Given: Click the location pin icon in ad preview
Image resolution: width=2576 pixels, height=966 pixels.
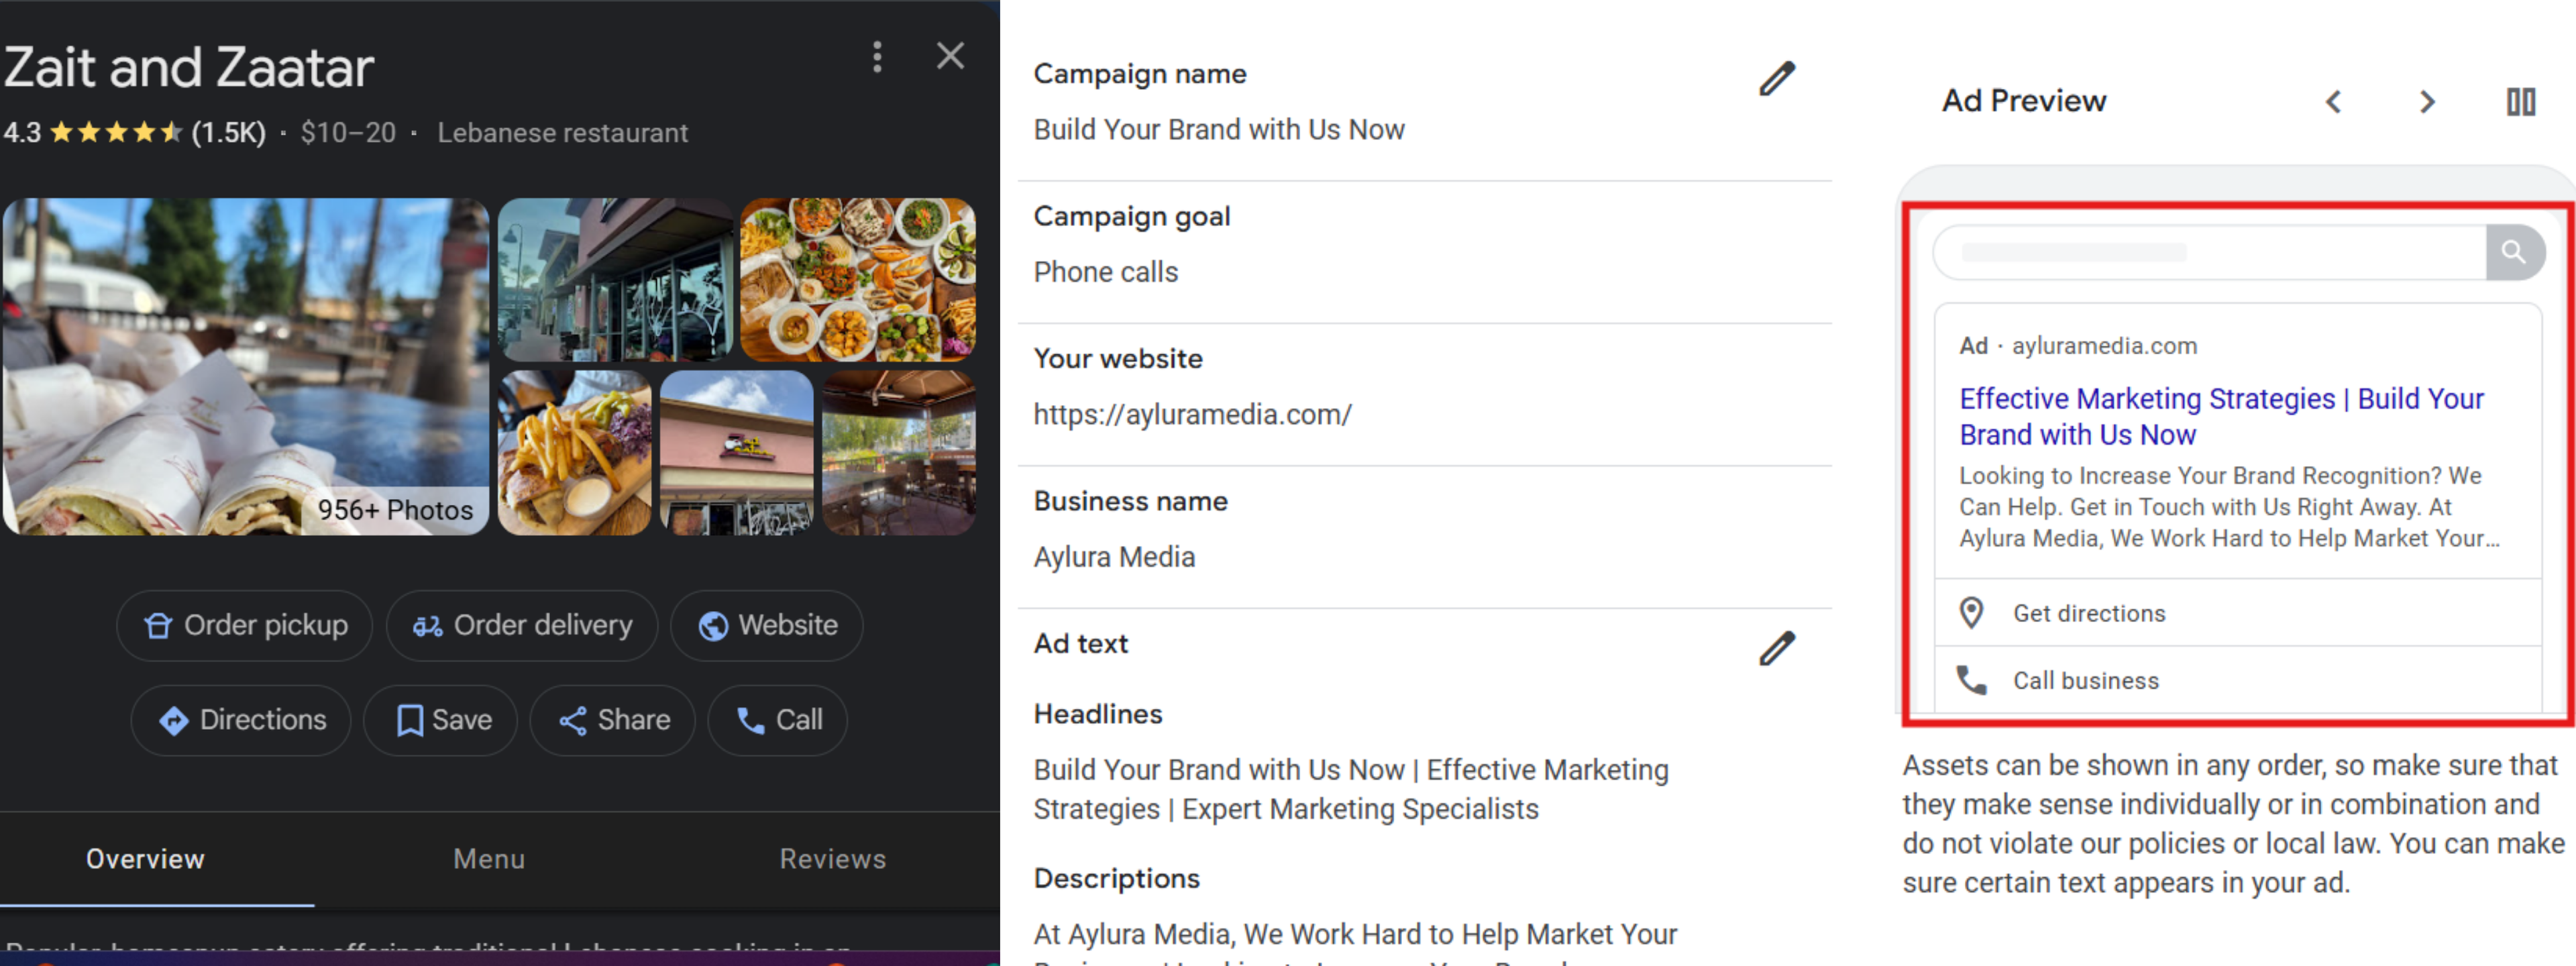Looking at the screenshot, I should click(1971, 613).
